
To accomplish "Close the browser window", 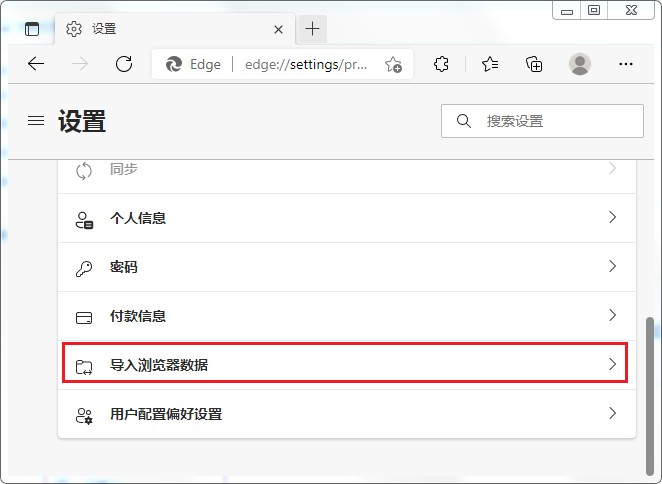I will (x=631, y=10).
